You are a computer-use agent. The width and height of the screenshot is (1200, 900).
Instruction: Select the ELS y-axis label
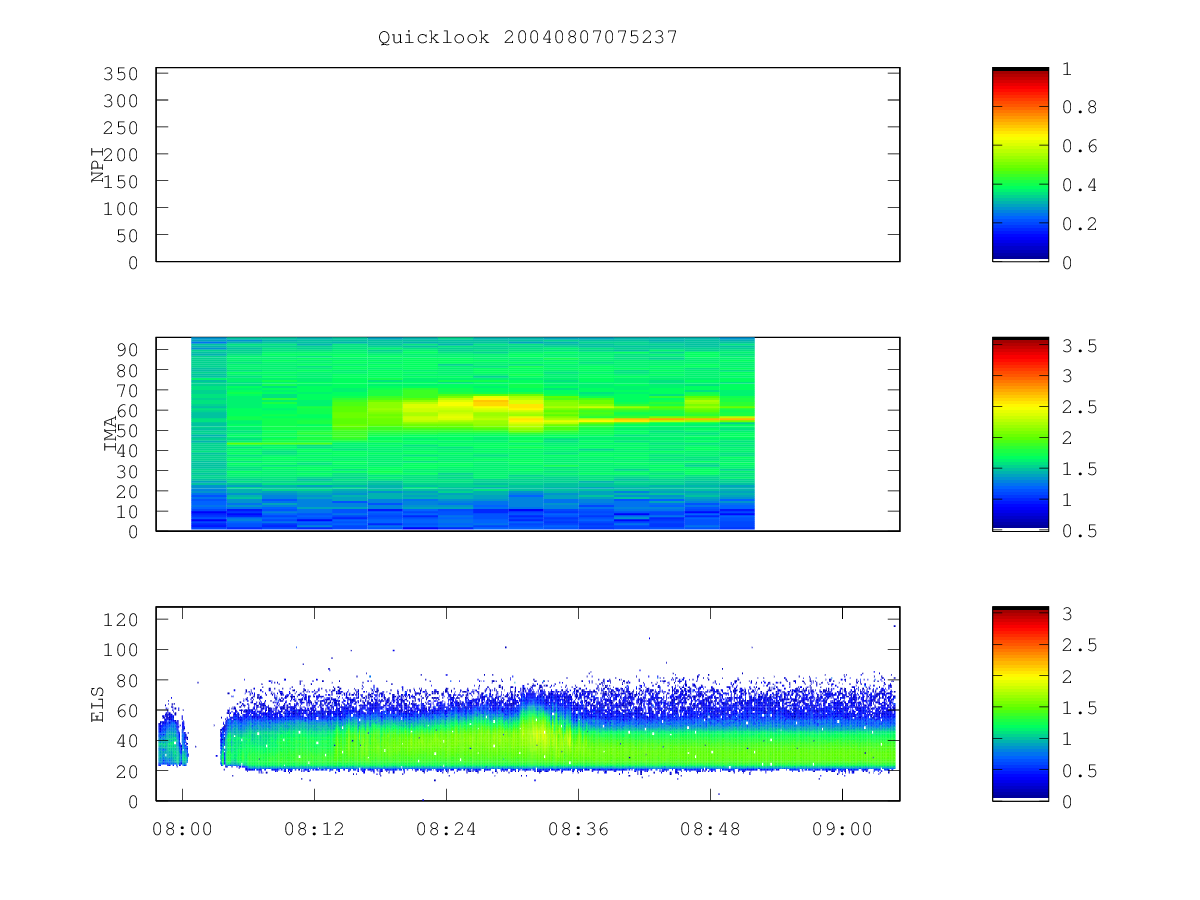point(98,705)
